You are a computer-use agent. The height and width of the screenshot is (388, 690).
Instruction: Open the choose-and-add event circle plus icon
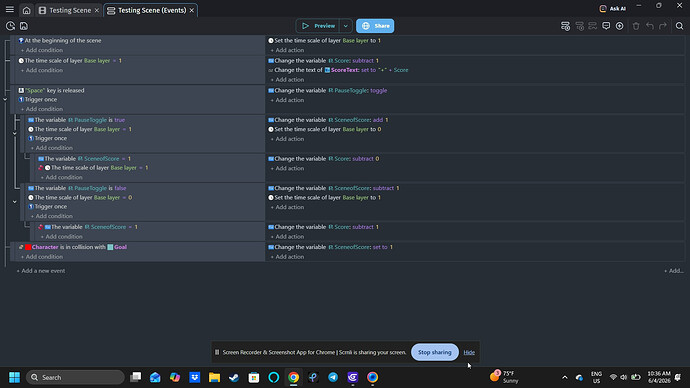click(x=620, y=26)
